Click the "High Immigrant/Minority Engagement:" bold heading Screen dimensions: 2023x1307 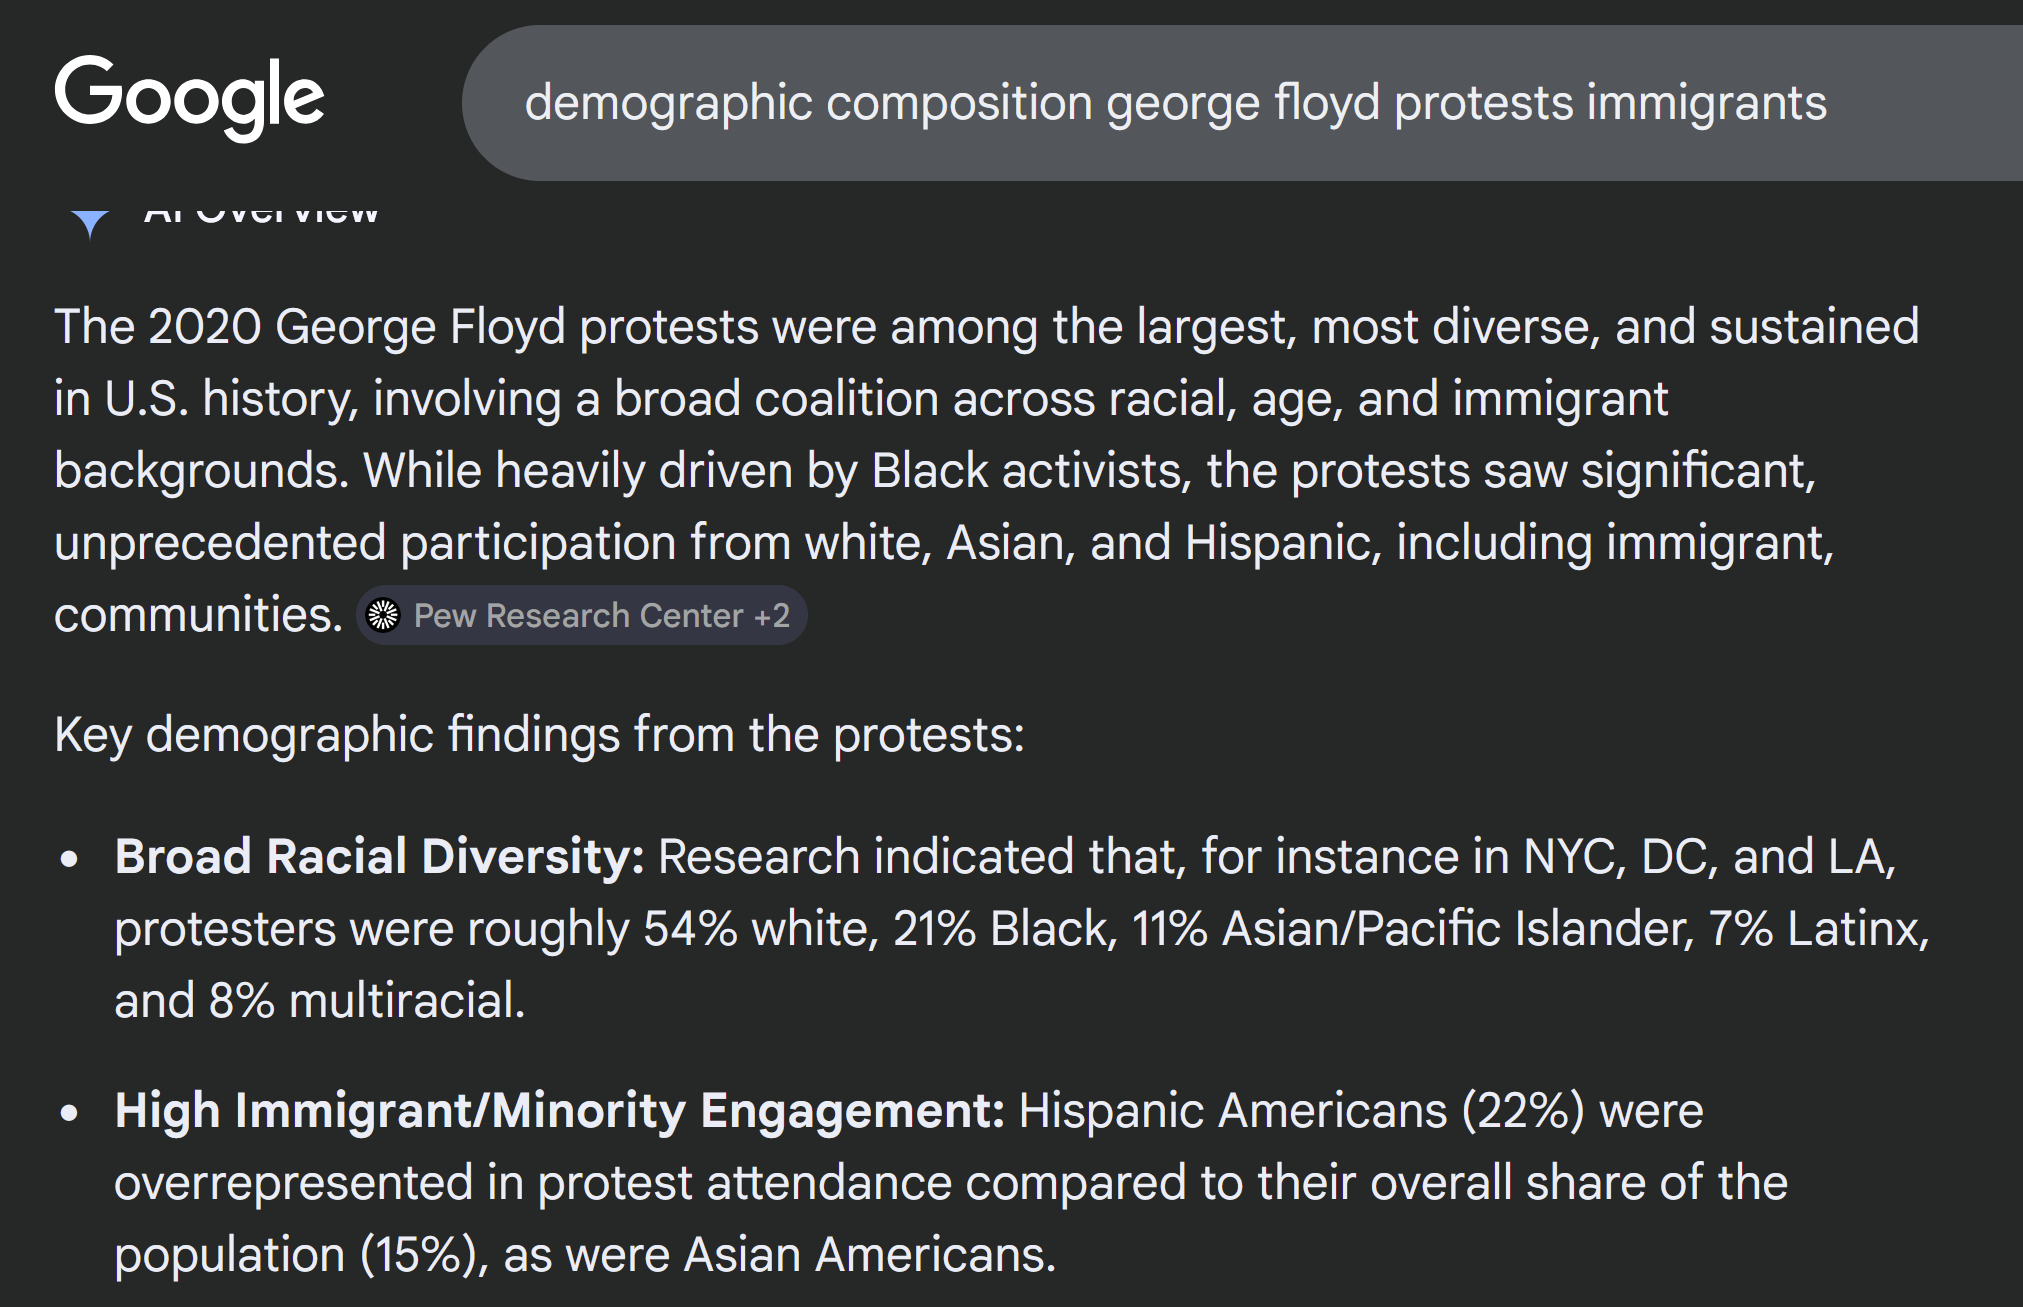click(x=559, y=1111)
